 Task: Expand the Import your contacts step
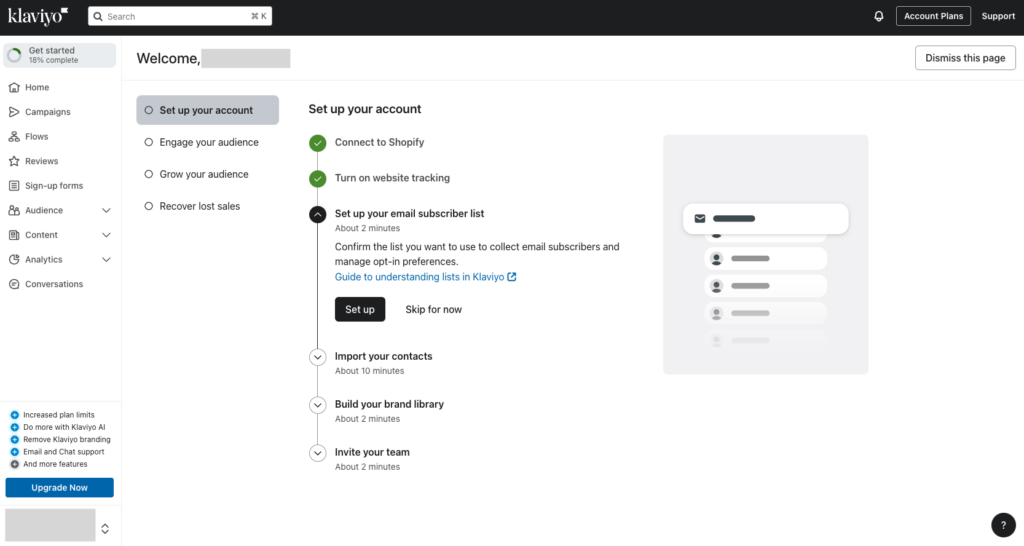[x=317, y=357]
